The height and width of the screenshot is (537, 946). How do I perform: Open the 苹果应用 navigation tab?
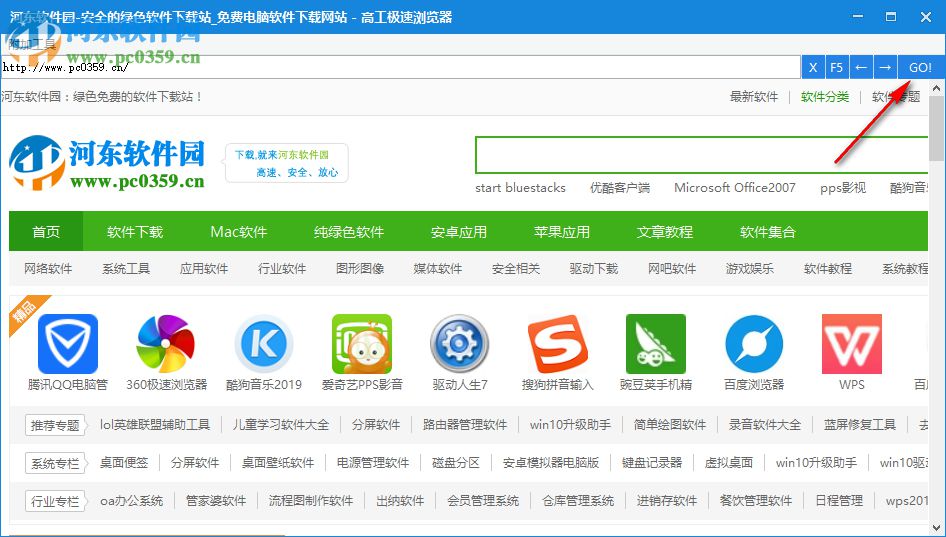562,232
